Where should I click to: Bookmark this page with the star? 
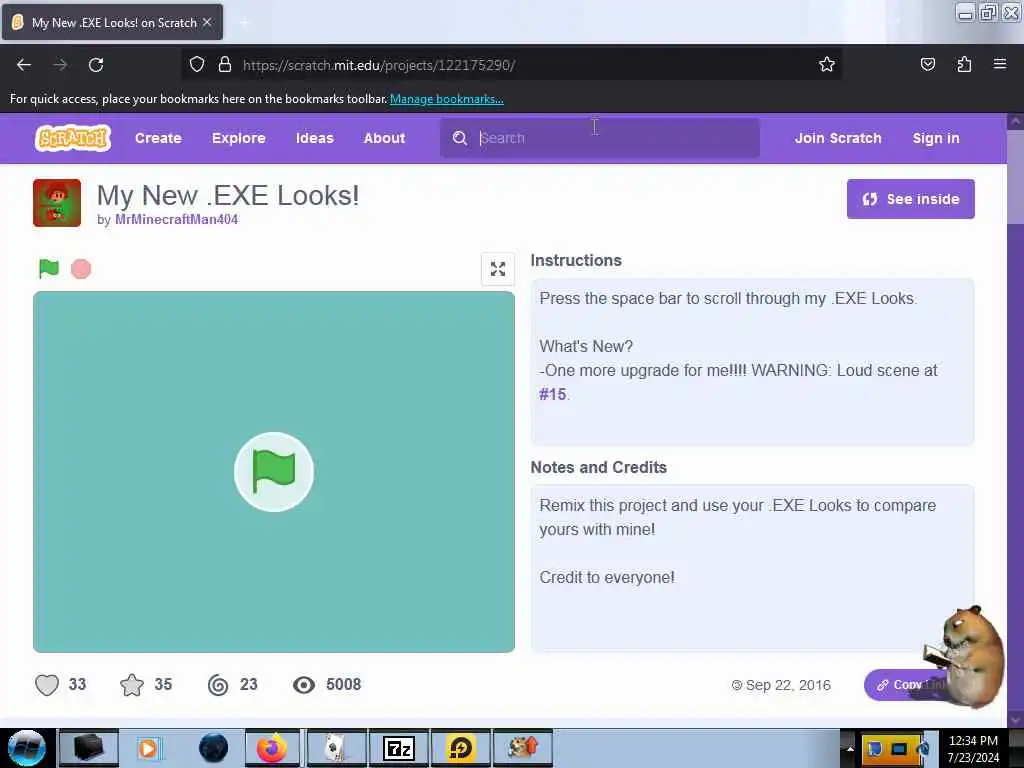coord(827,64)
